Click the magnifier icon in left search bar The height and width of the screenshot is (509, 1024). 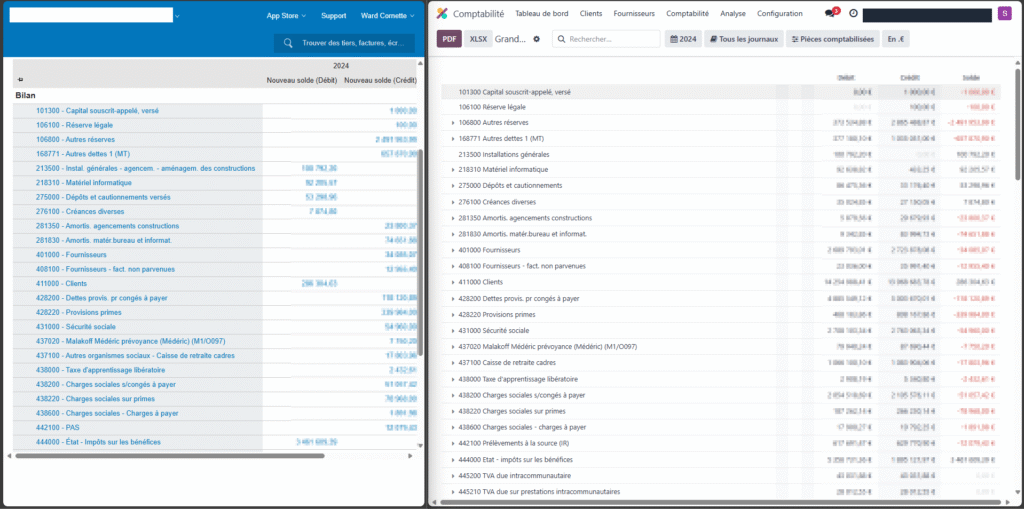(289, 43)
